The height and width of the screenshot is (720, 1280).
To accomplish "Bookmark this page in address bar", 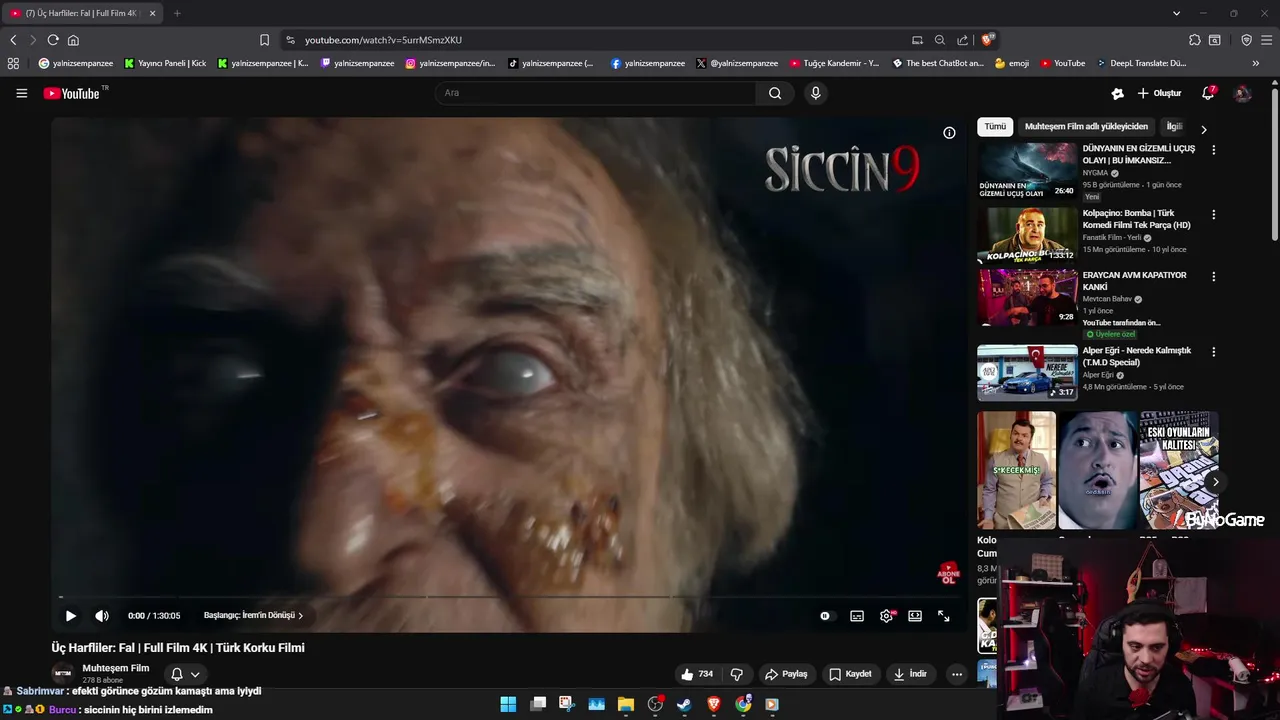I will (x=264, y=40).
